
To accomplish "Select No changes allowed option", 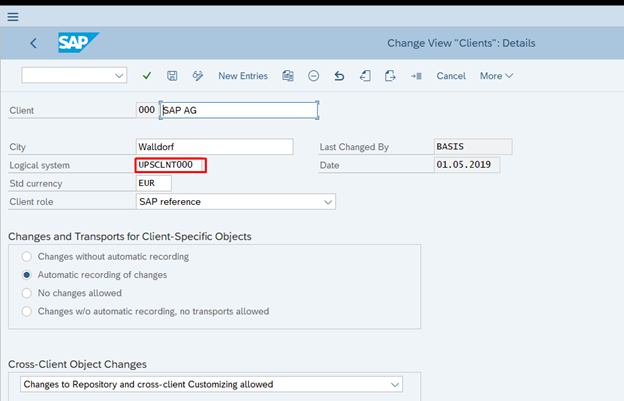I will tap(27, 293).
